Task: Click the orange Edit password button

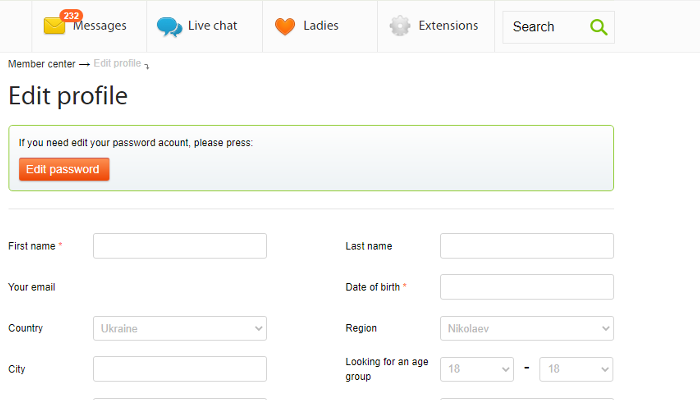Action: 64,169
